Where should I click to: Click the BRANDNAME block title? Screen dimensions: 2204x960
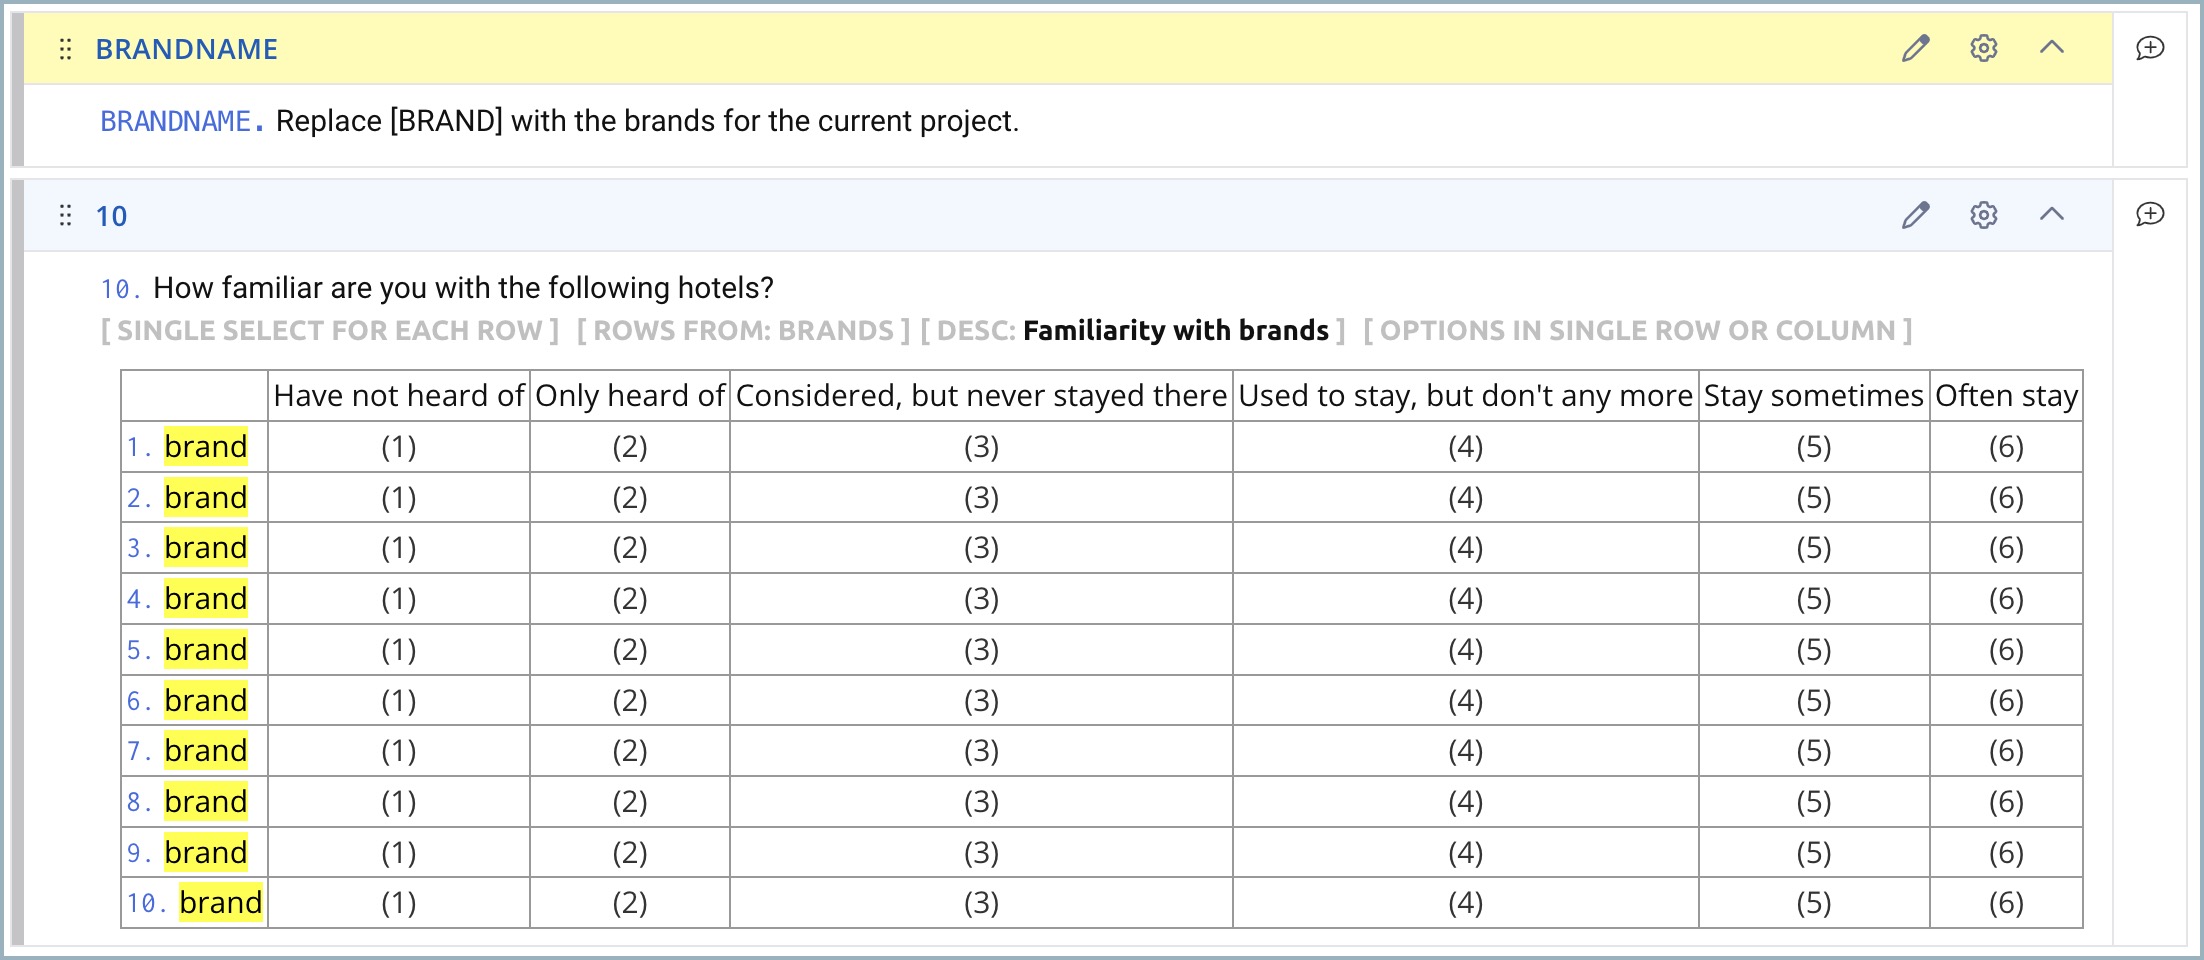[187, 49]
